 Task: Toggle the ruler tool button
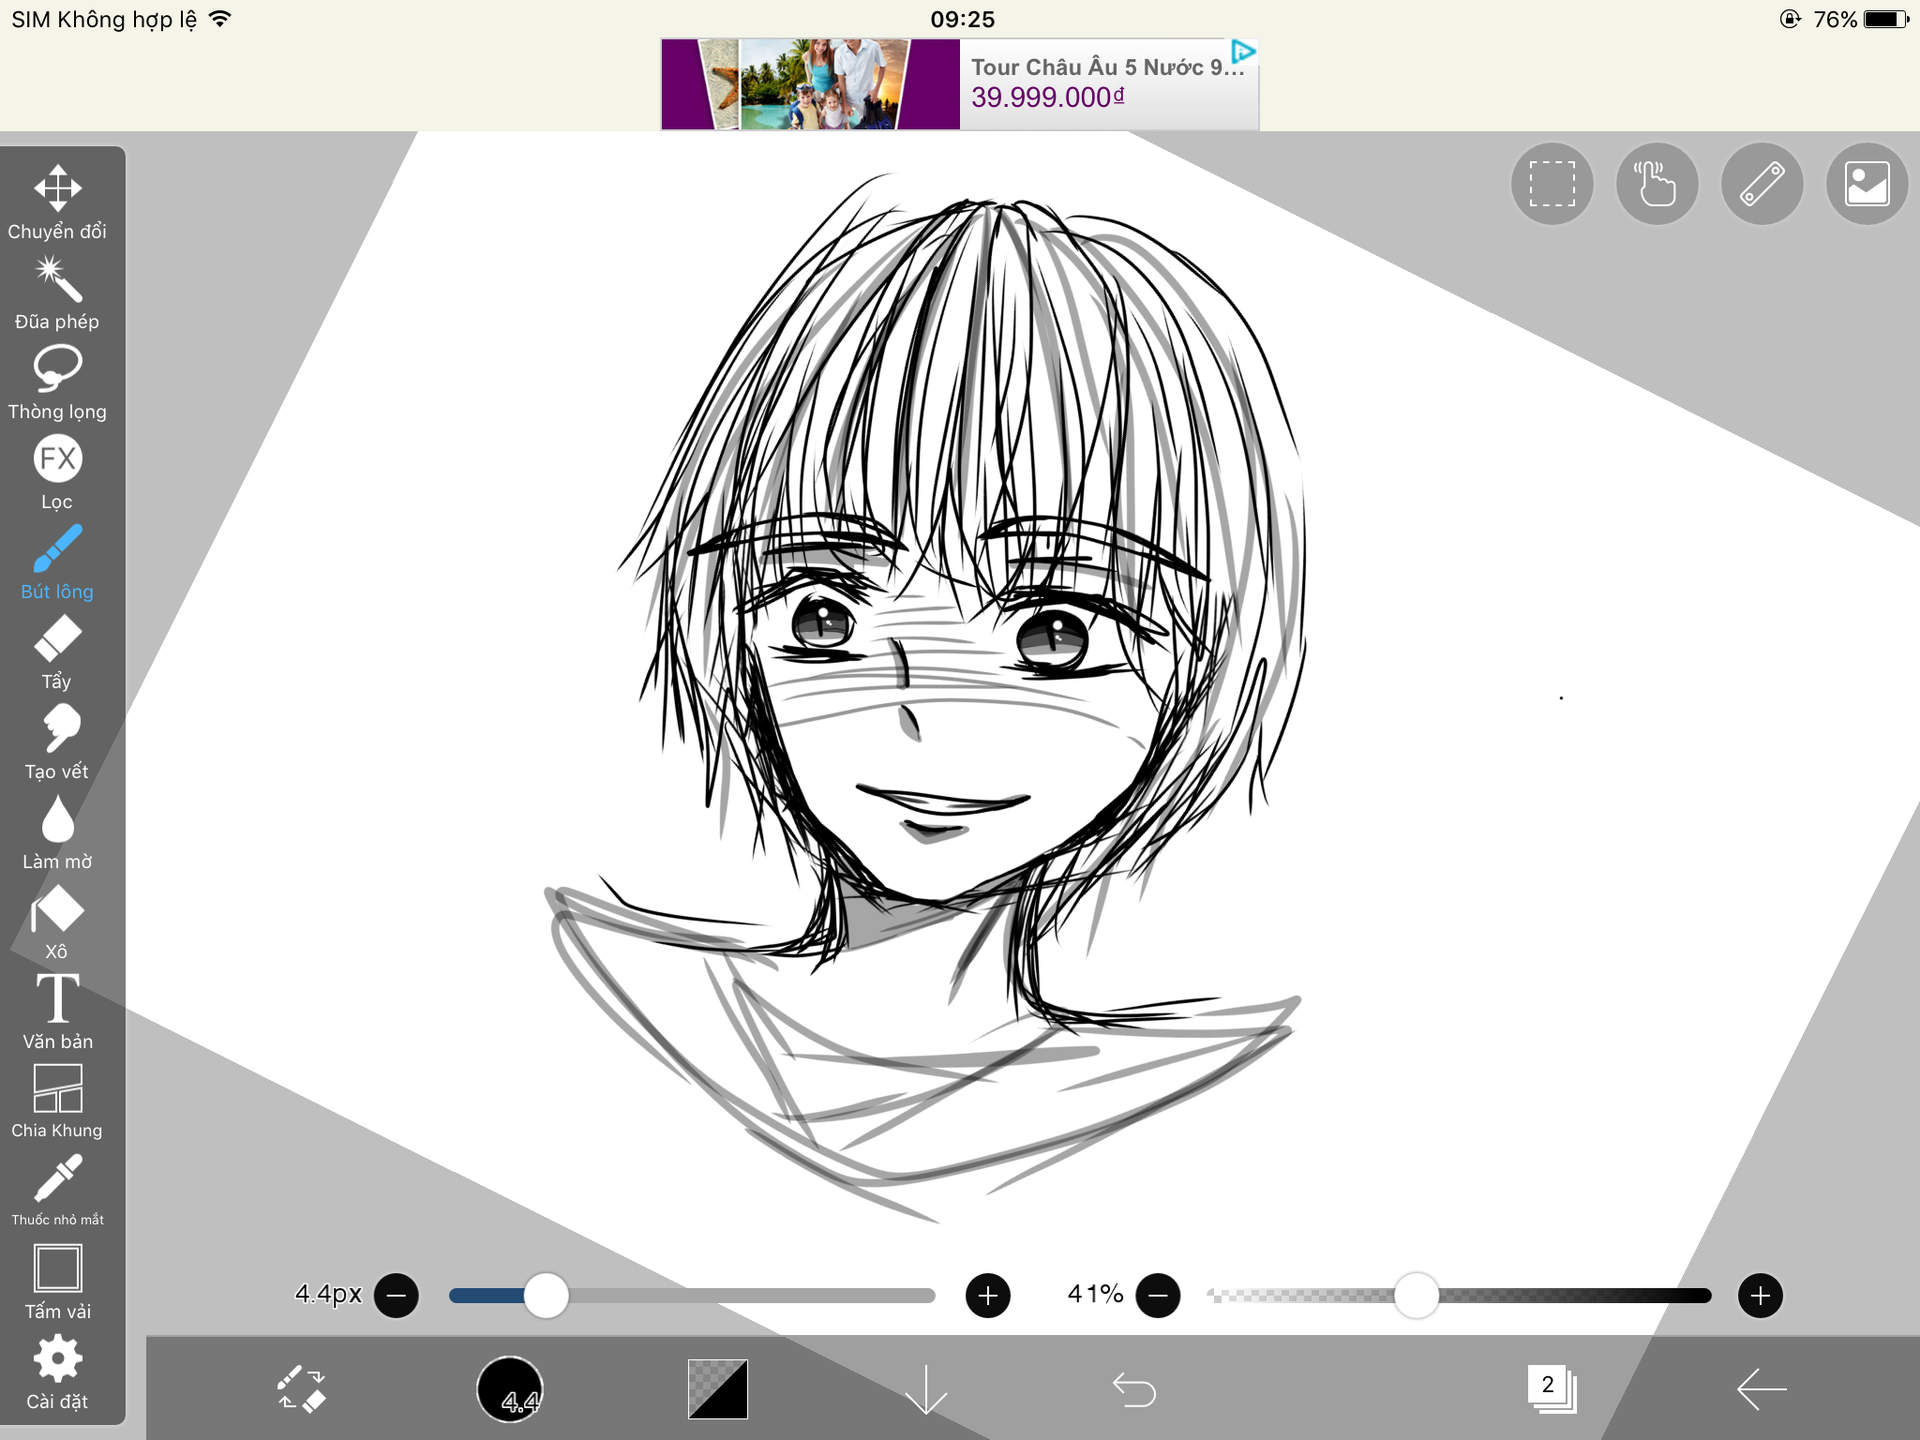pyautogui.click(x=1761, y=185)
